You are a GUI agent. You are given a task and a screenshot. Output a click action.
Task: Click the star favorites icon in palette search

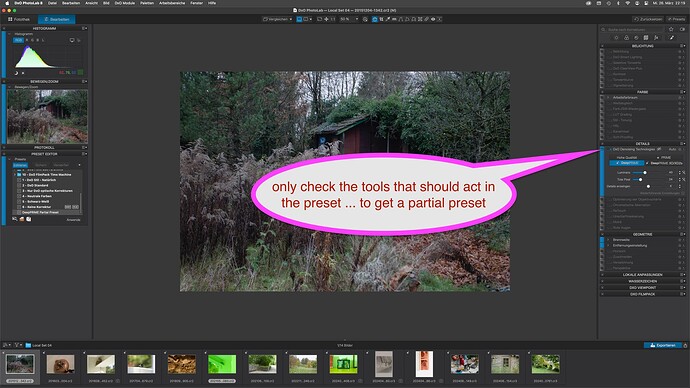[x=671, y=29]
